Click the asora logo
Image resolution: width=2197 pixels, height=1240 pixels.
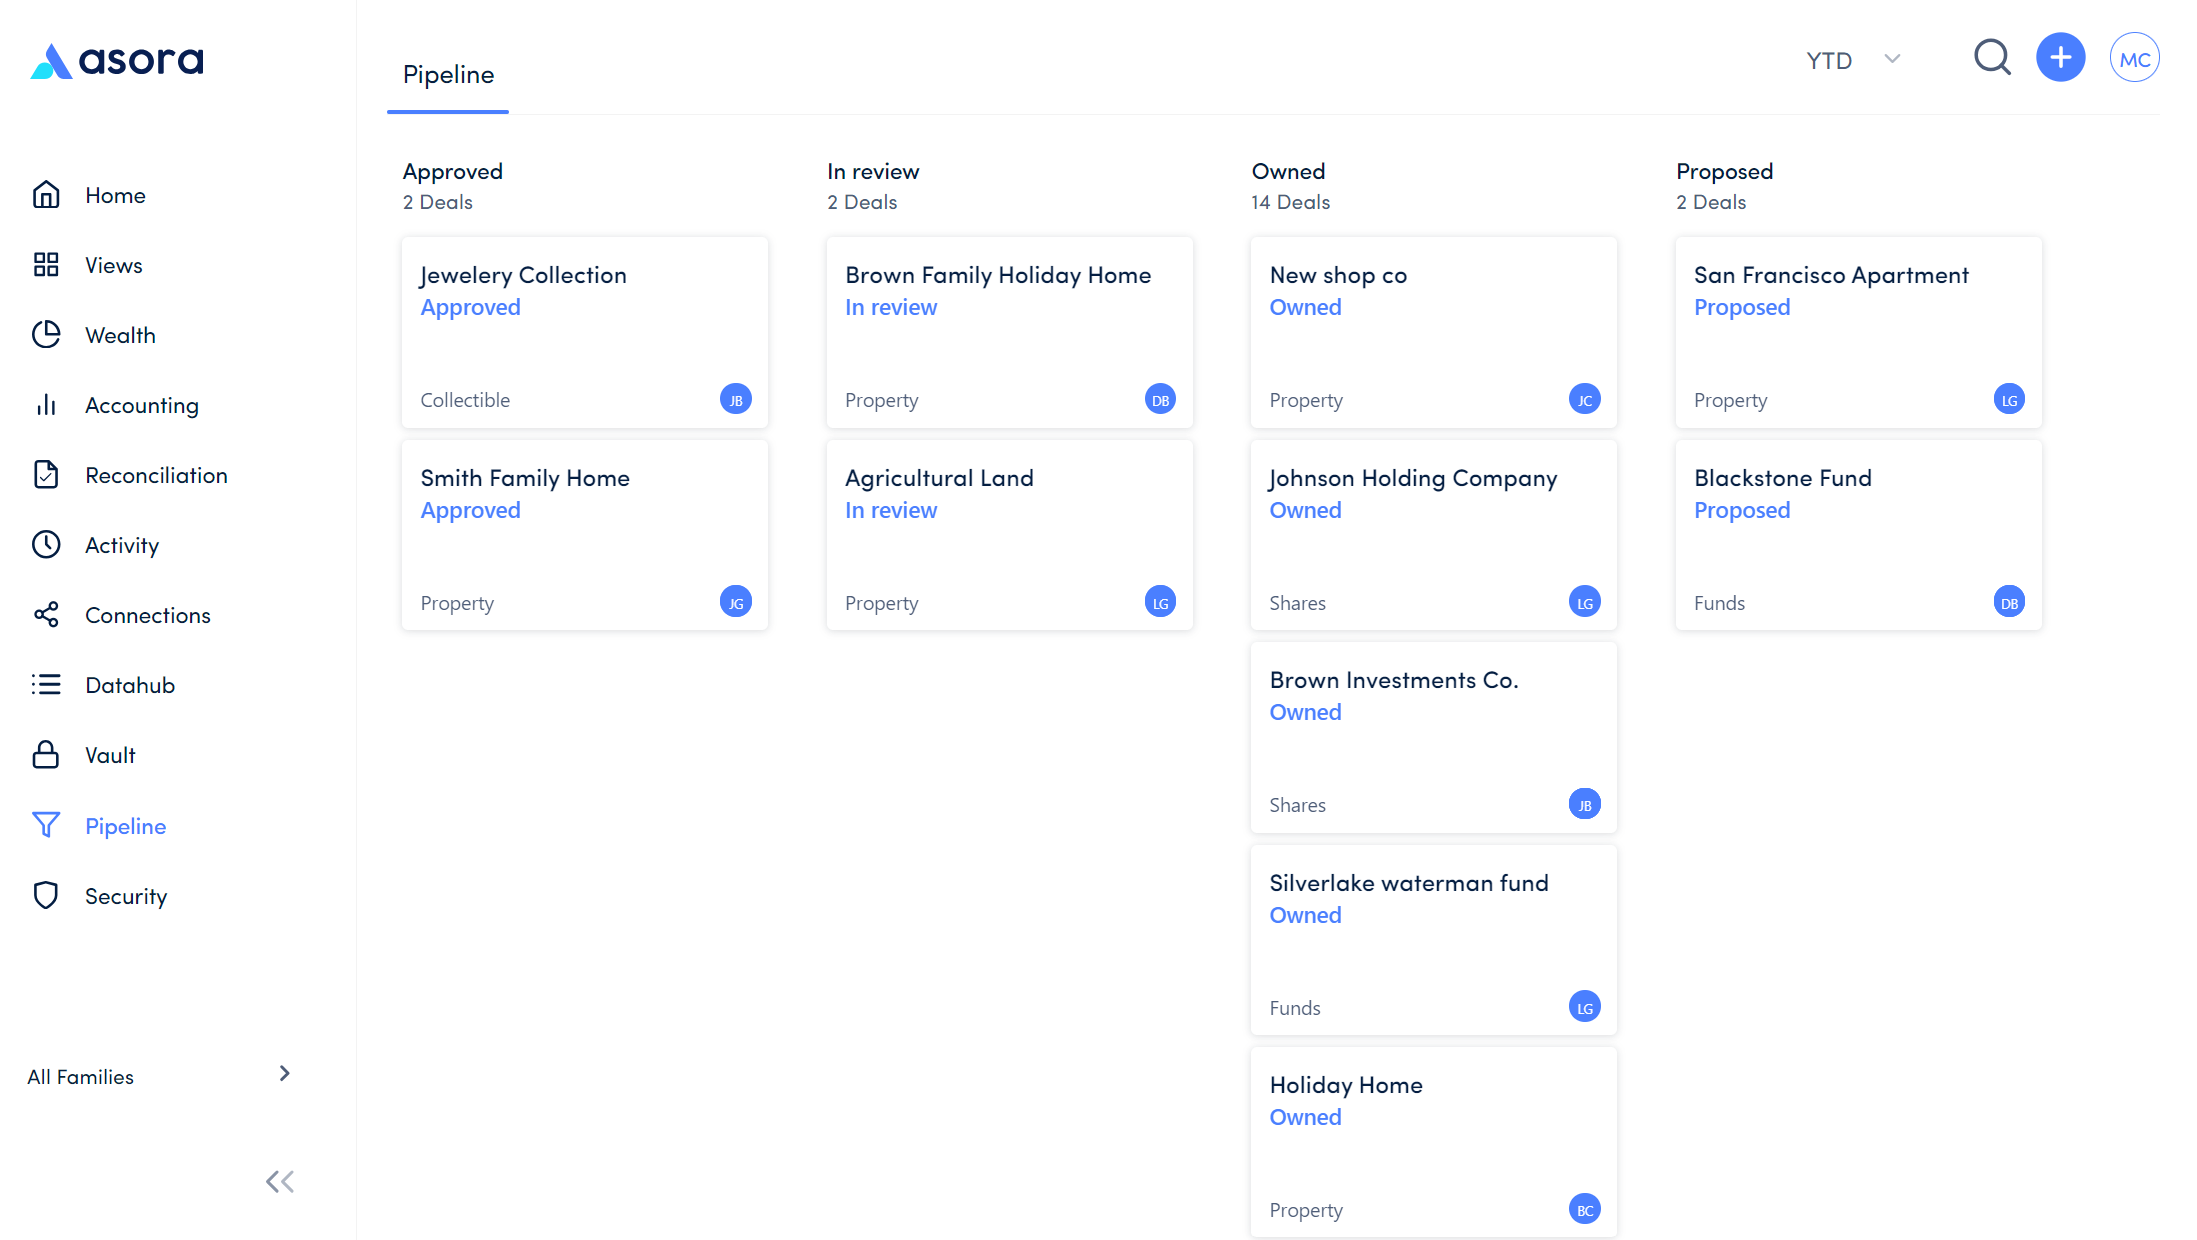[117, 61]
